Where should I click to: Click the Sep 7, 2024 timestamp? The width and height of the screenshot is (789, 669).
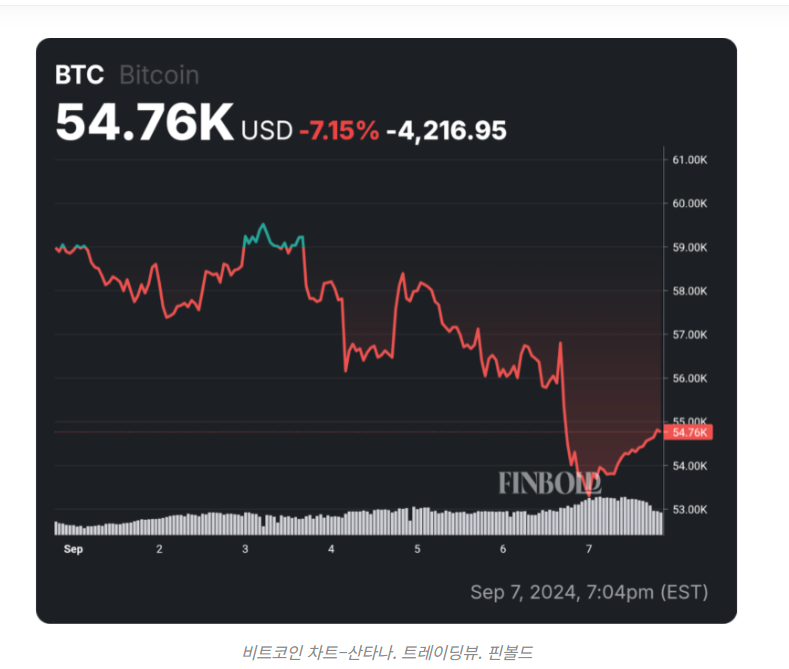(589, 593)
